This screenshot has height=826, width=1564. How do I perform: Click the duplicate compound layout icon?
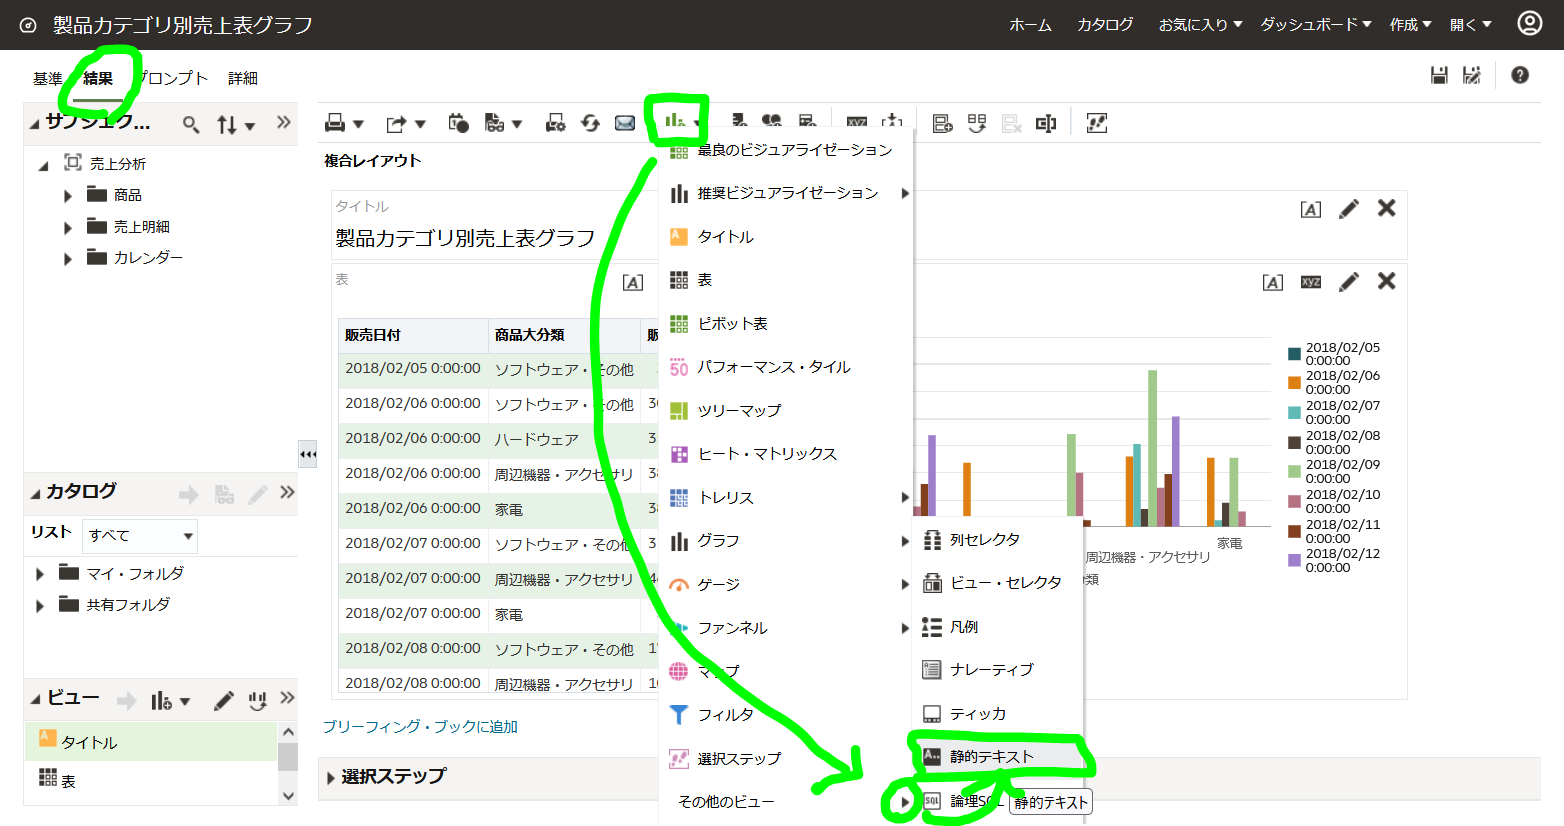[x=977, y=123]
